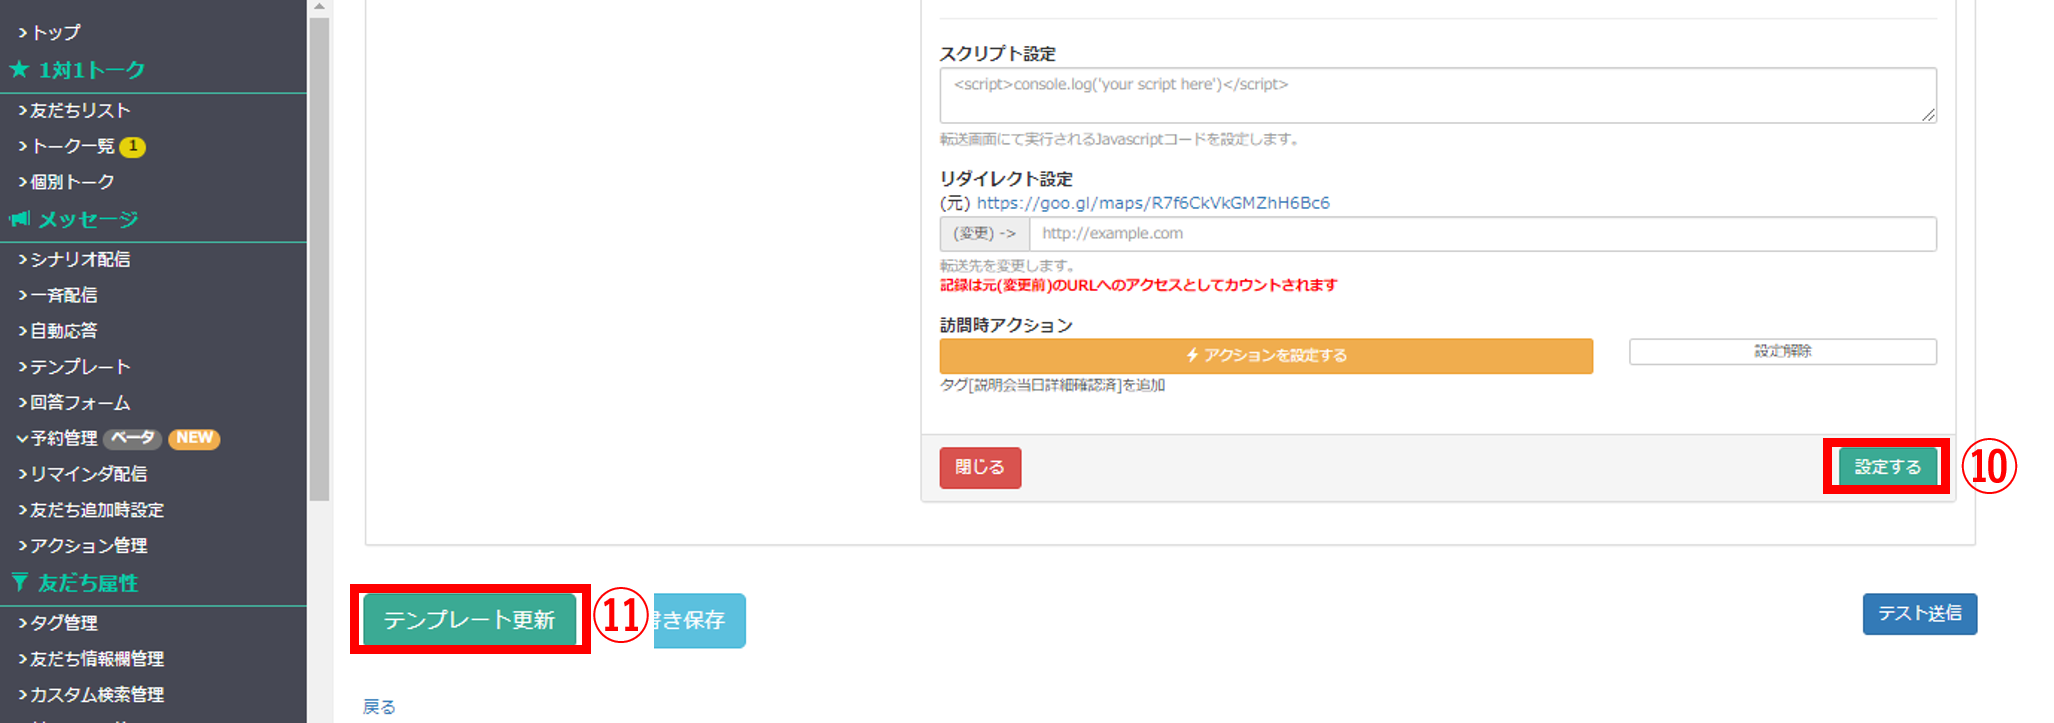Image resolution: width=2054 pixels, height=723 pixels.
Task: Click the funnel icon beside 友だち属性
Action: click(x=20, y=582)
